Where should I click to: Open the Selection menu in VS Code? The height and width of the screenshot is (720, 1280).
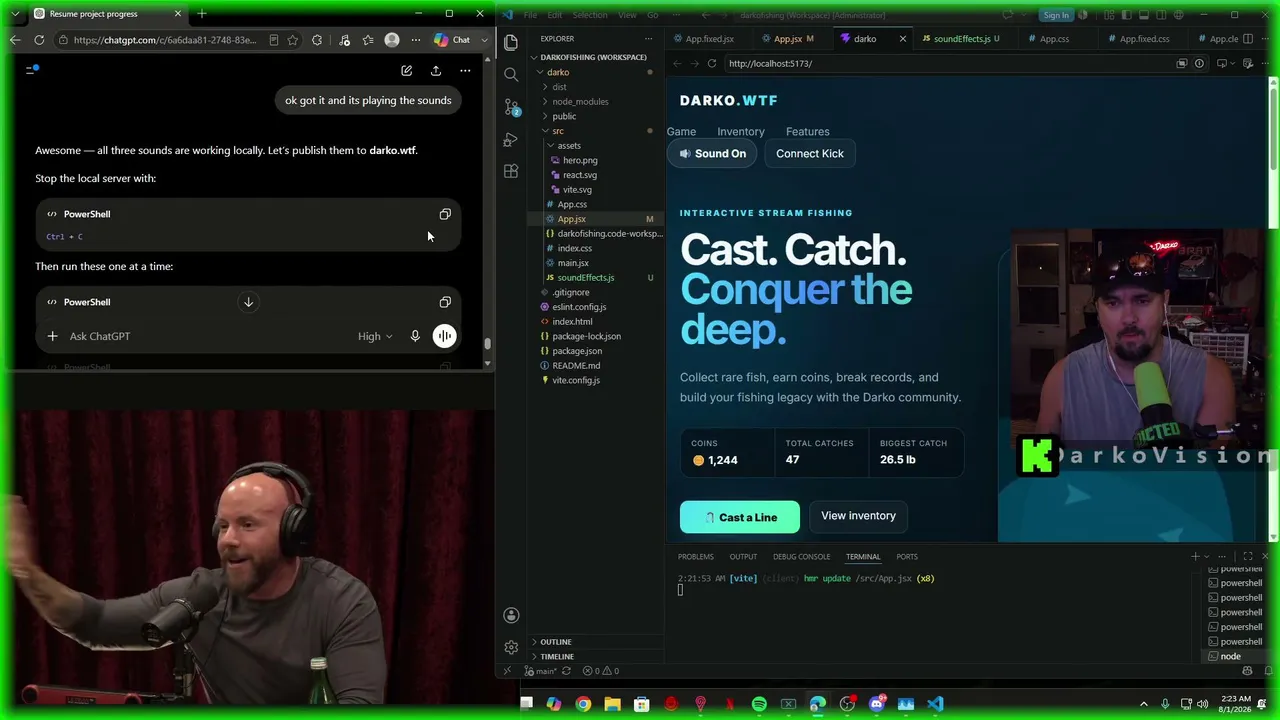point(590,15)
